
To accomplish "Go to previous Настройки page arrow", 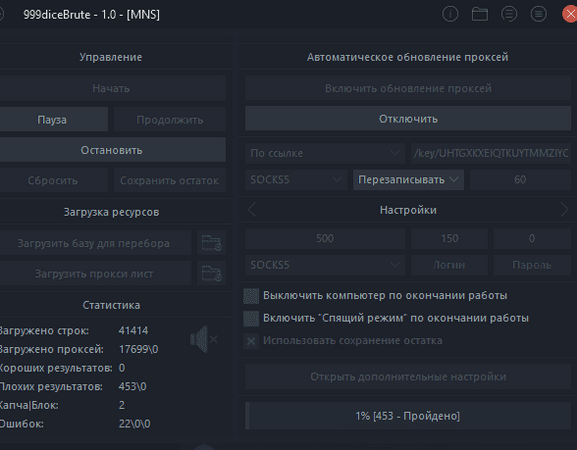I will click(252, 210).
